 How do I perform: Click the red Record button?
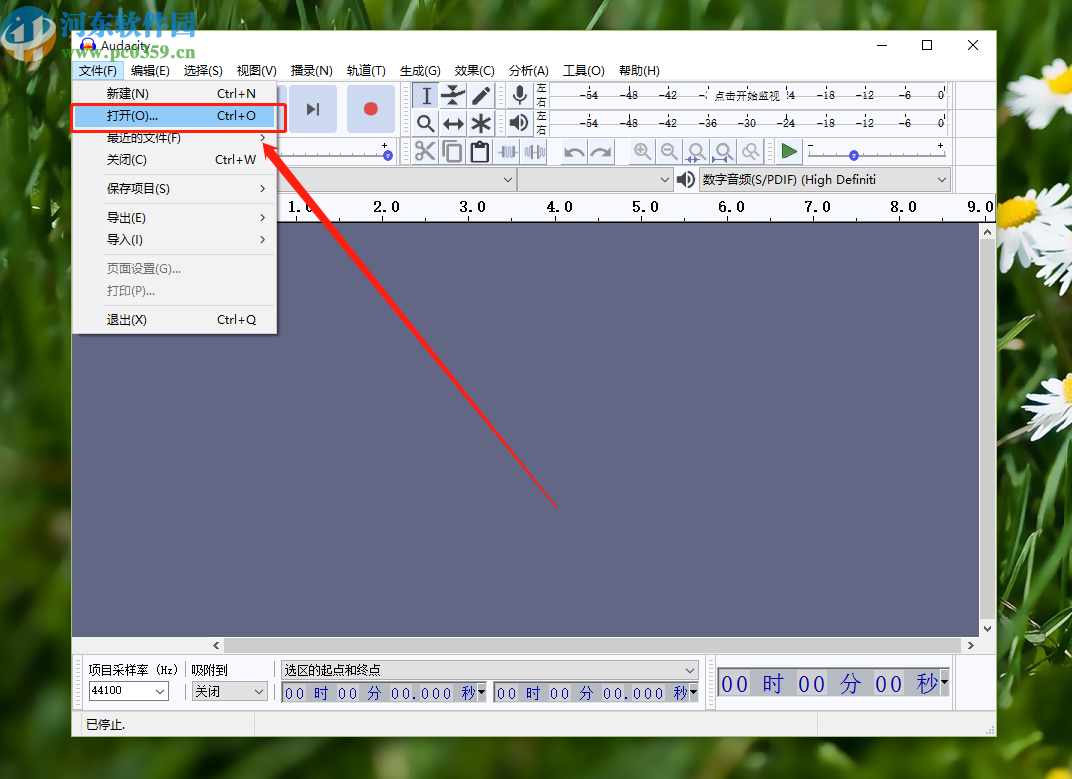[x=371, y=109]
